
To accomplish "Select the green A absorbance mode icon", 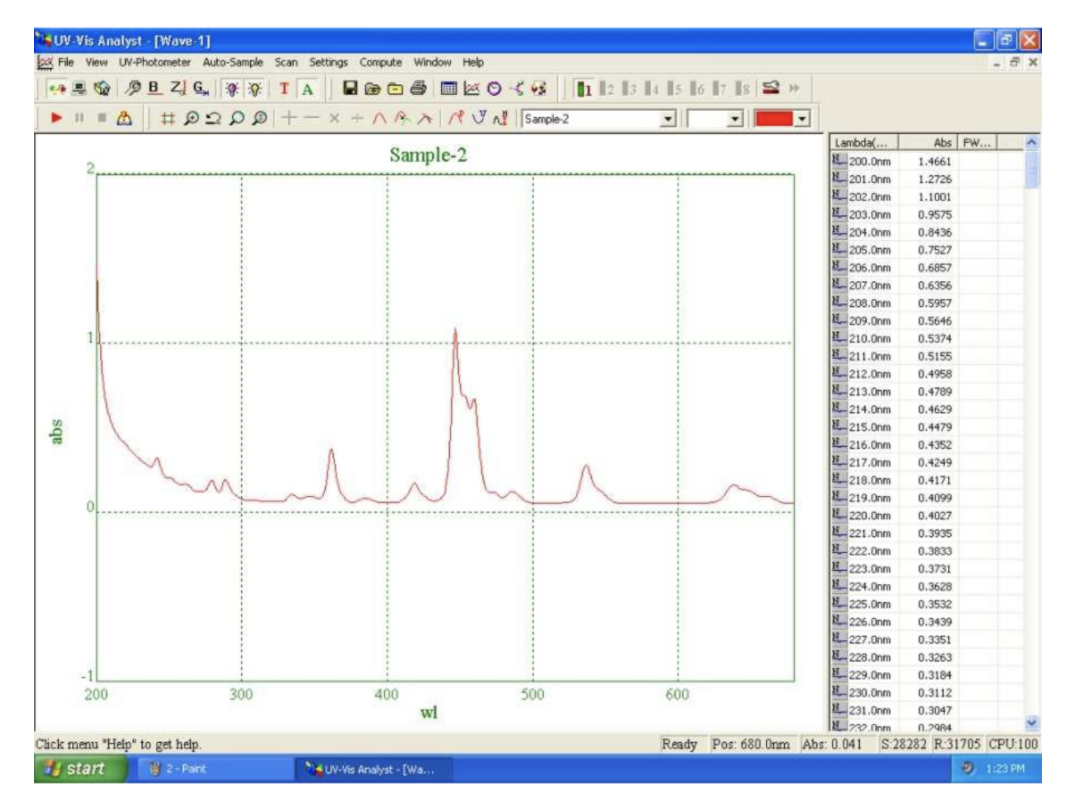I will click(x=307, y=89).
